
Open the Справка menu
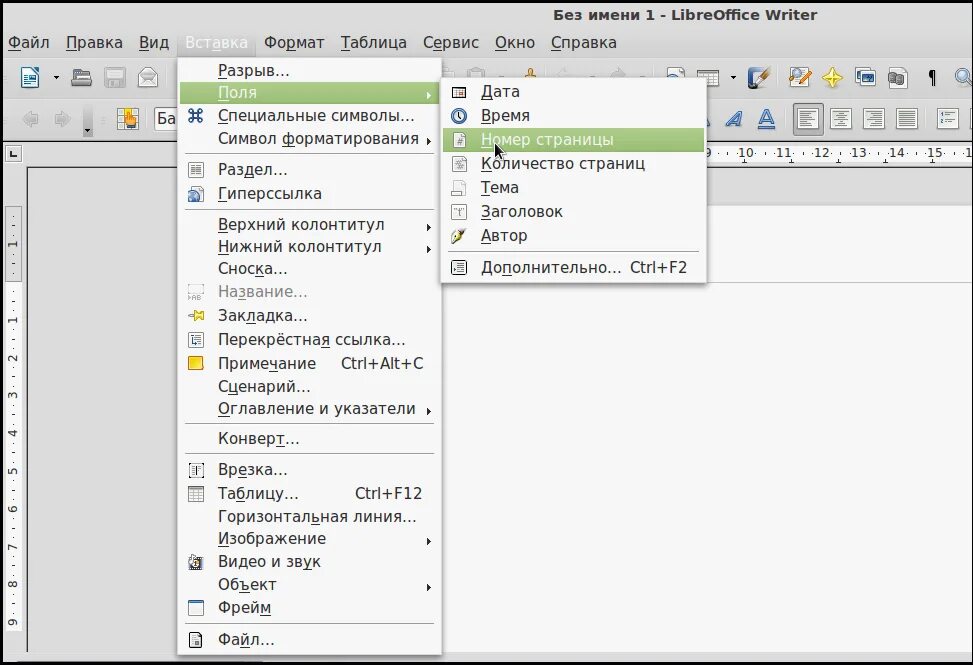pos(584,43)
